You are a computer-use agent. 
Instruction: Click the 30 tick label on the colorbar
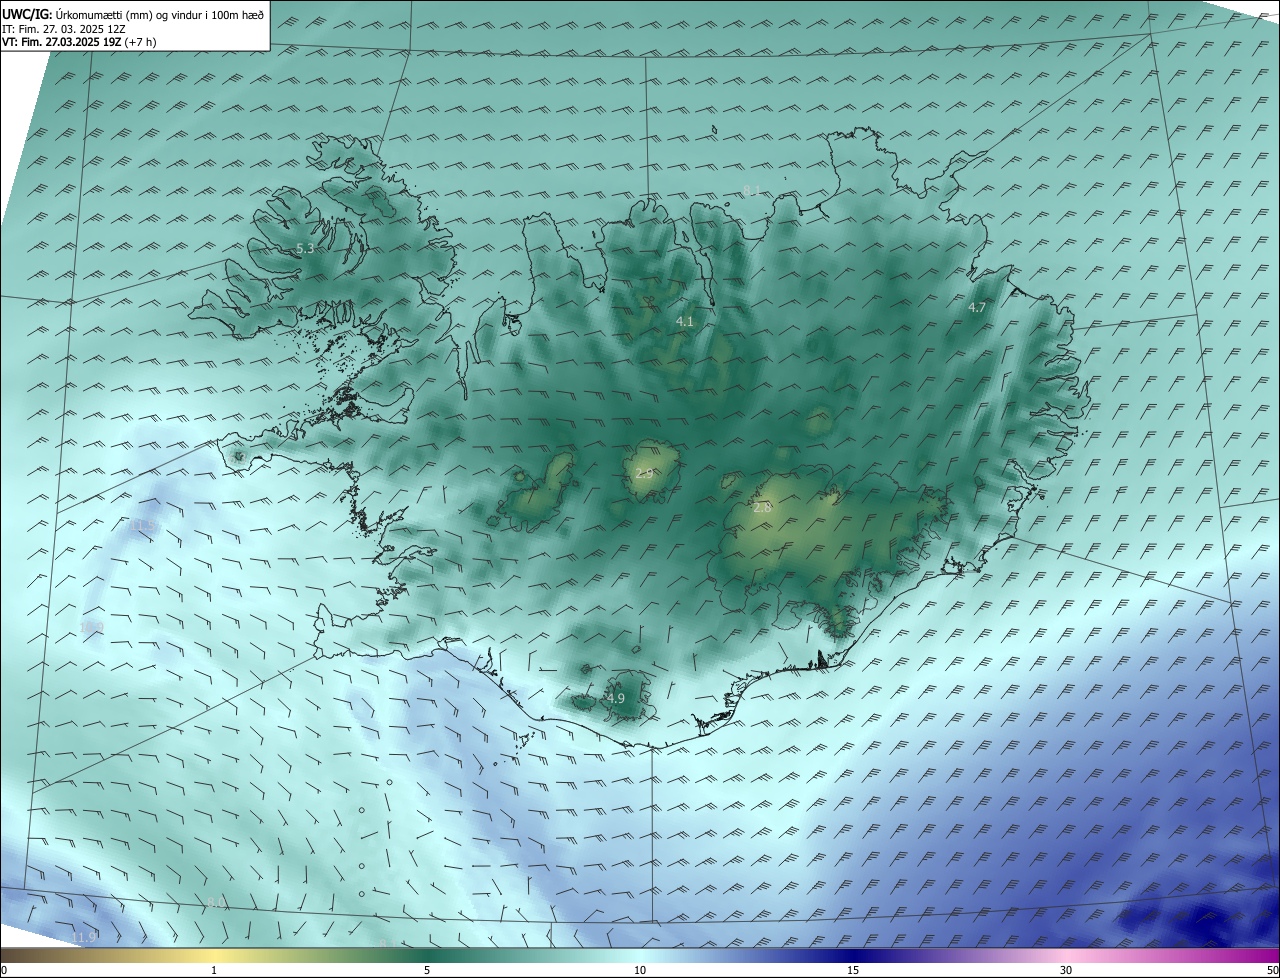click(x=1066, y=970)
